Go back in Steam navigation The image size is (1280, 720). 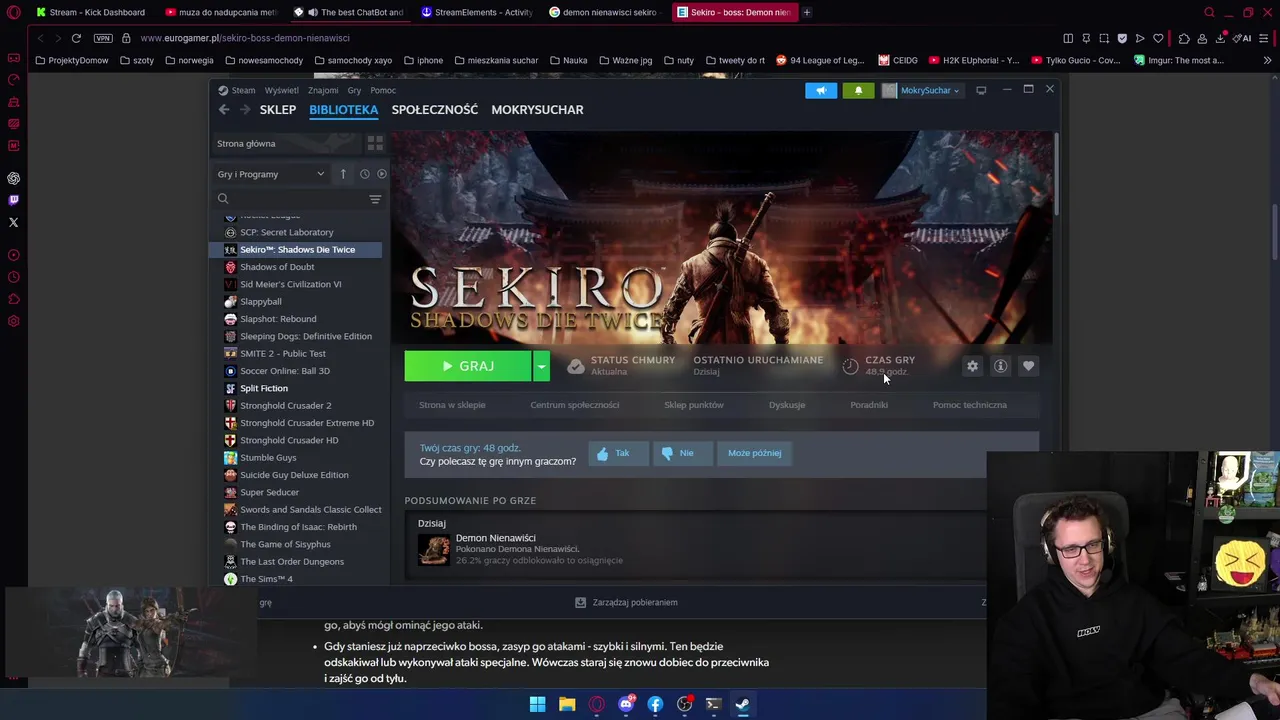(224, 110)
